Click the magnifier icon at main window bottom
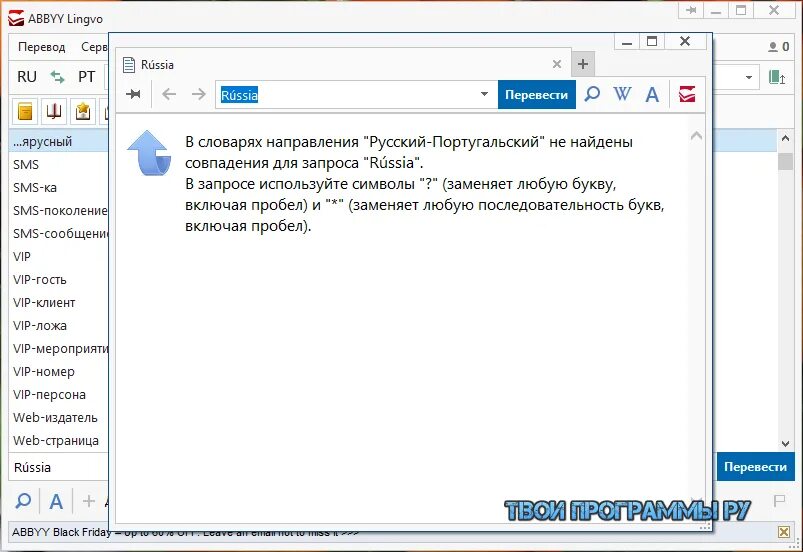 pos(23,501)
